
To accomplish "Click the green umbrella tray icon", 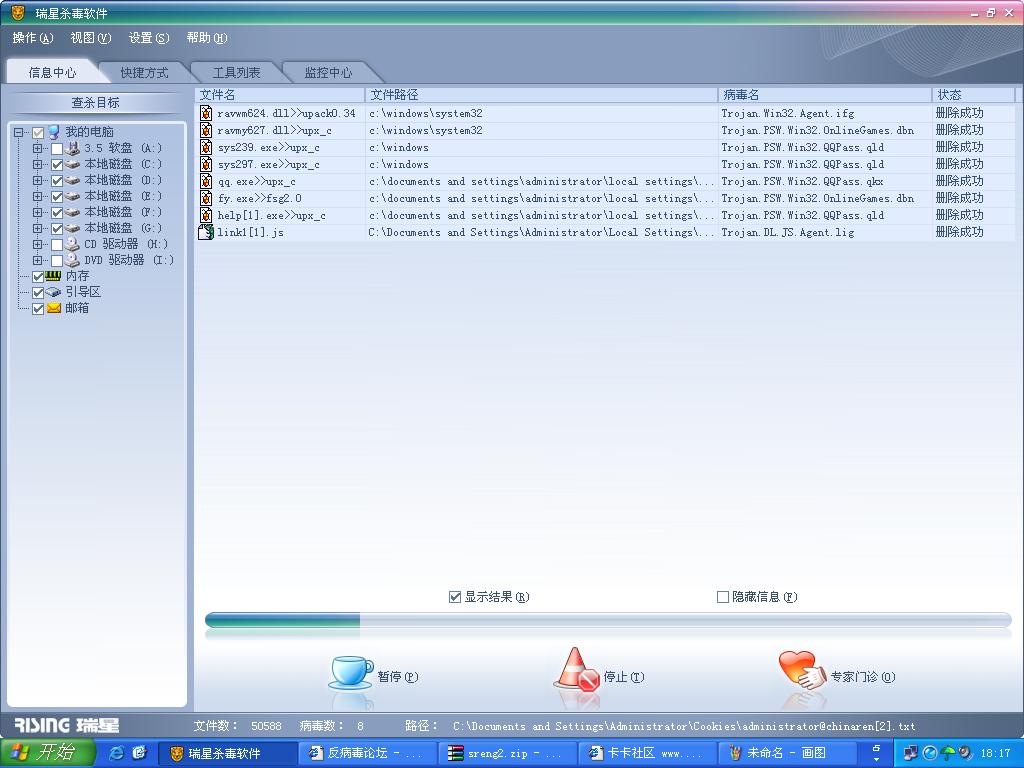I will point(948,753).
